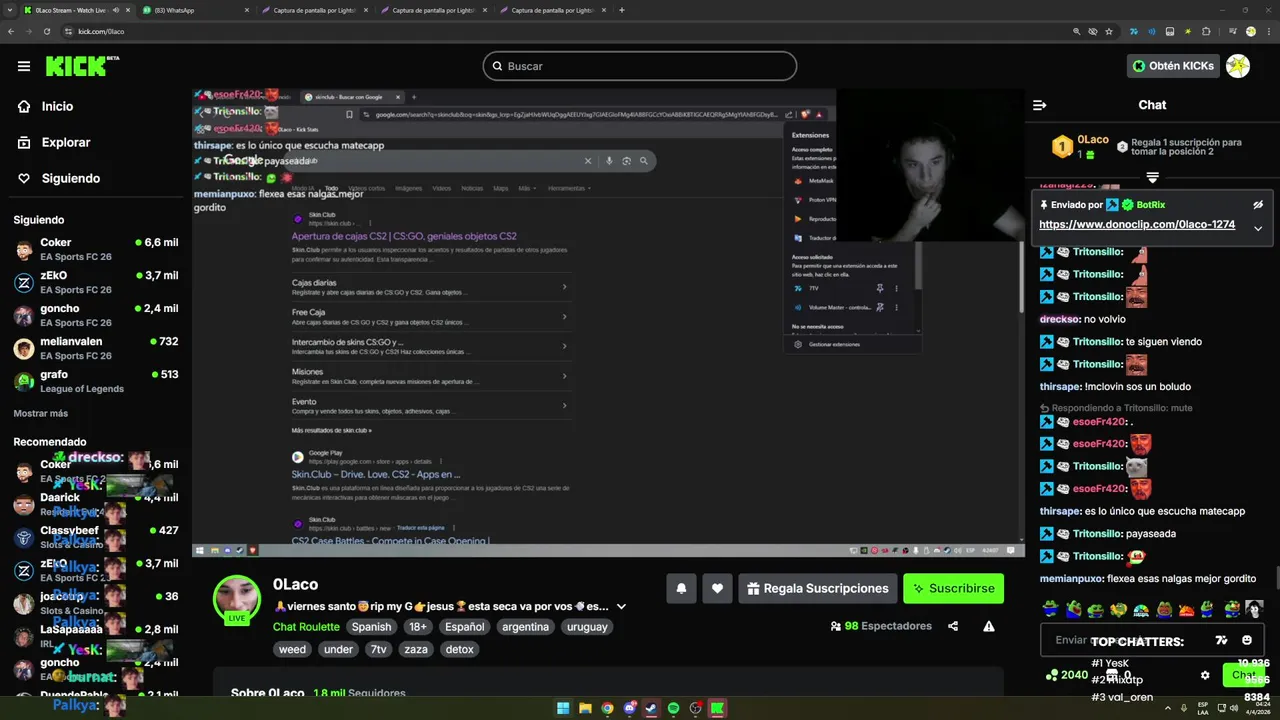The width and height of the screenshot is (1280, 720).
Task: Reload the page
Action: [47, 31]
